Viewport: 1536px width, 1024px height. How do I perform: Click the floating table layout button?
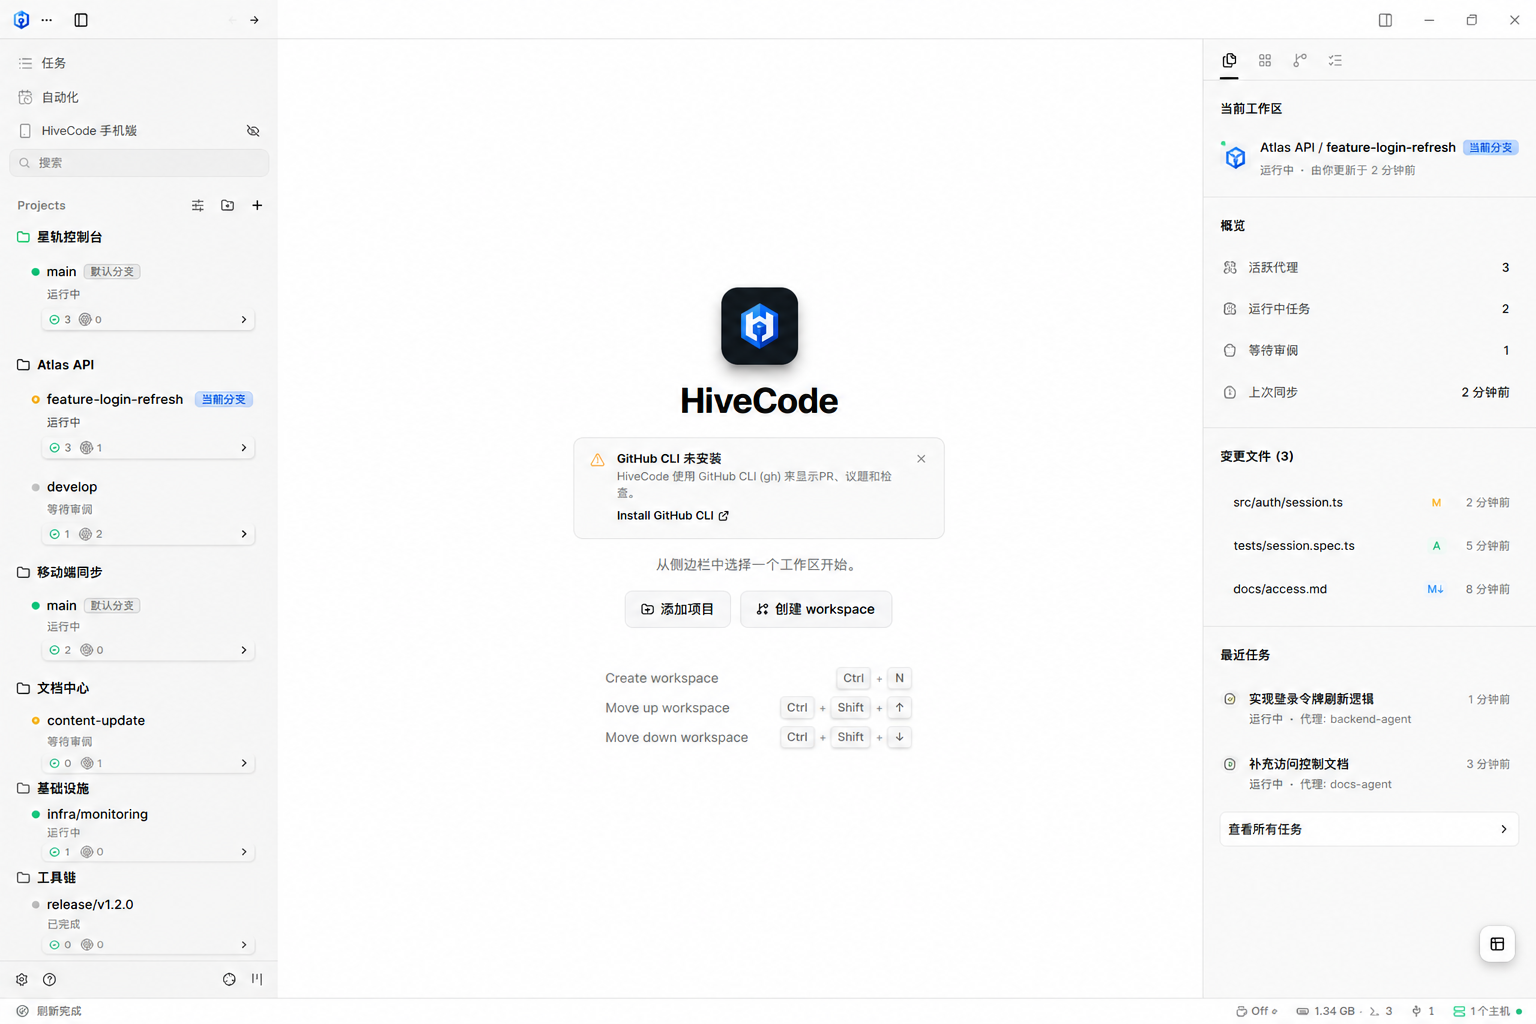click(1497, 944)
